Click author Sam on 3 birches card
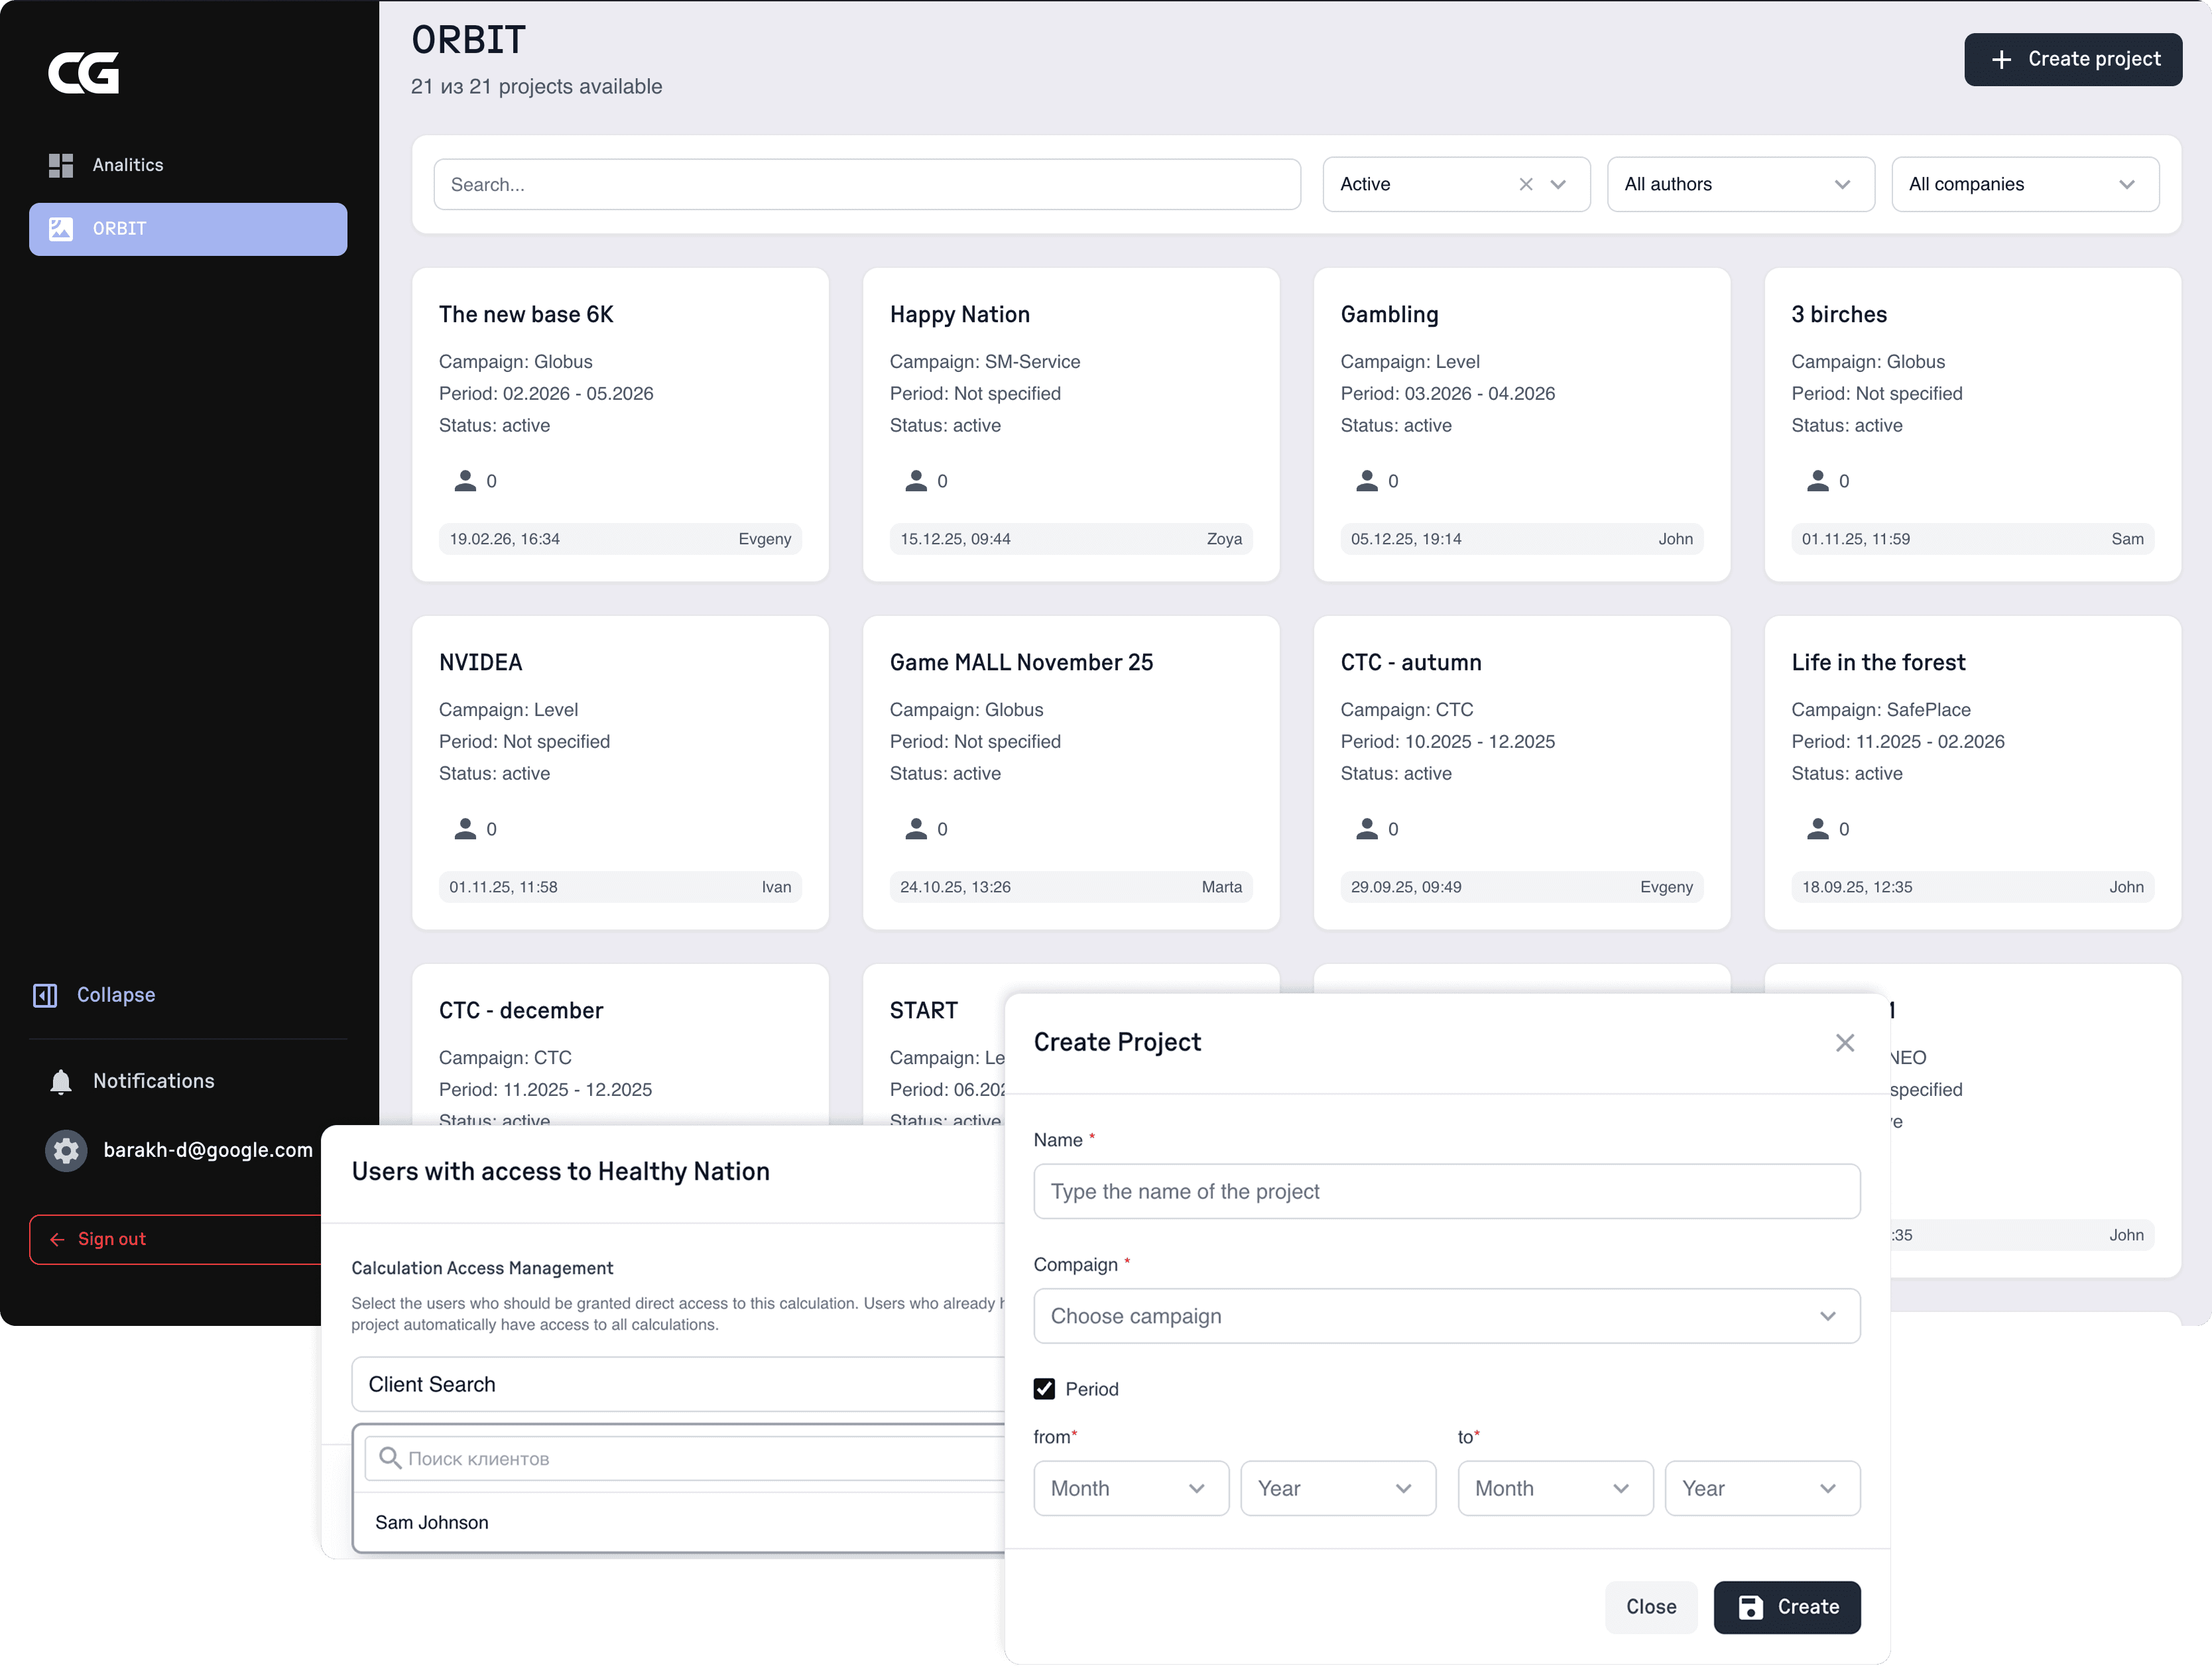 [x=2127, y=539]
